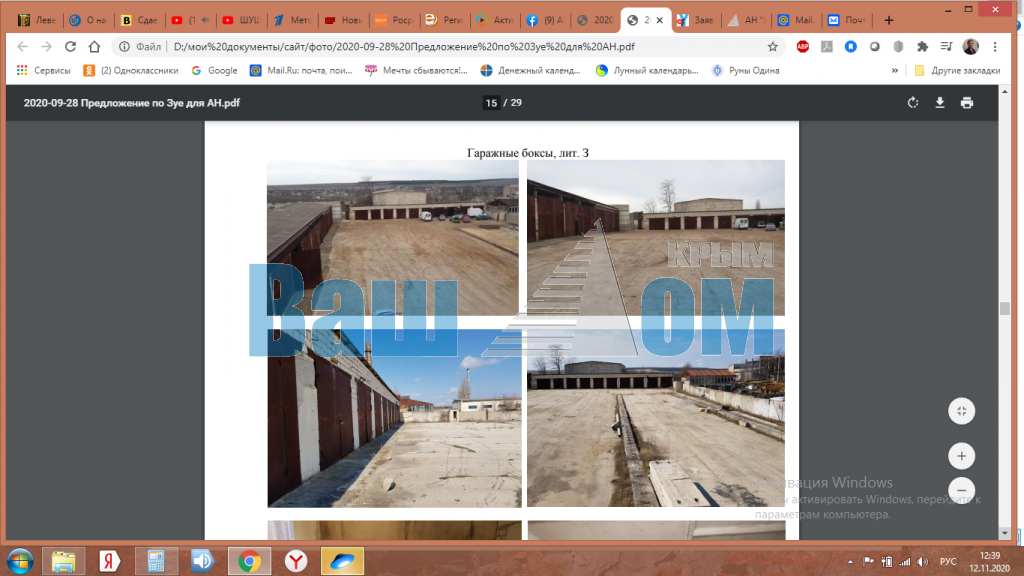Print the PDF document
The image size is (1024, 576).
tap(967, 103)
